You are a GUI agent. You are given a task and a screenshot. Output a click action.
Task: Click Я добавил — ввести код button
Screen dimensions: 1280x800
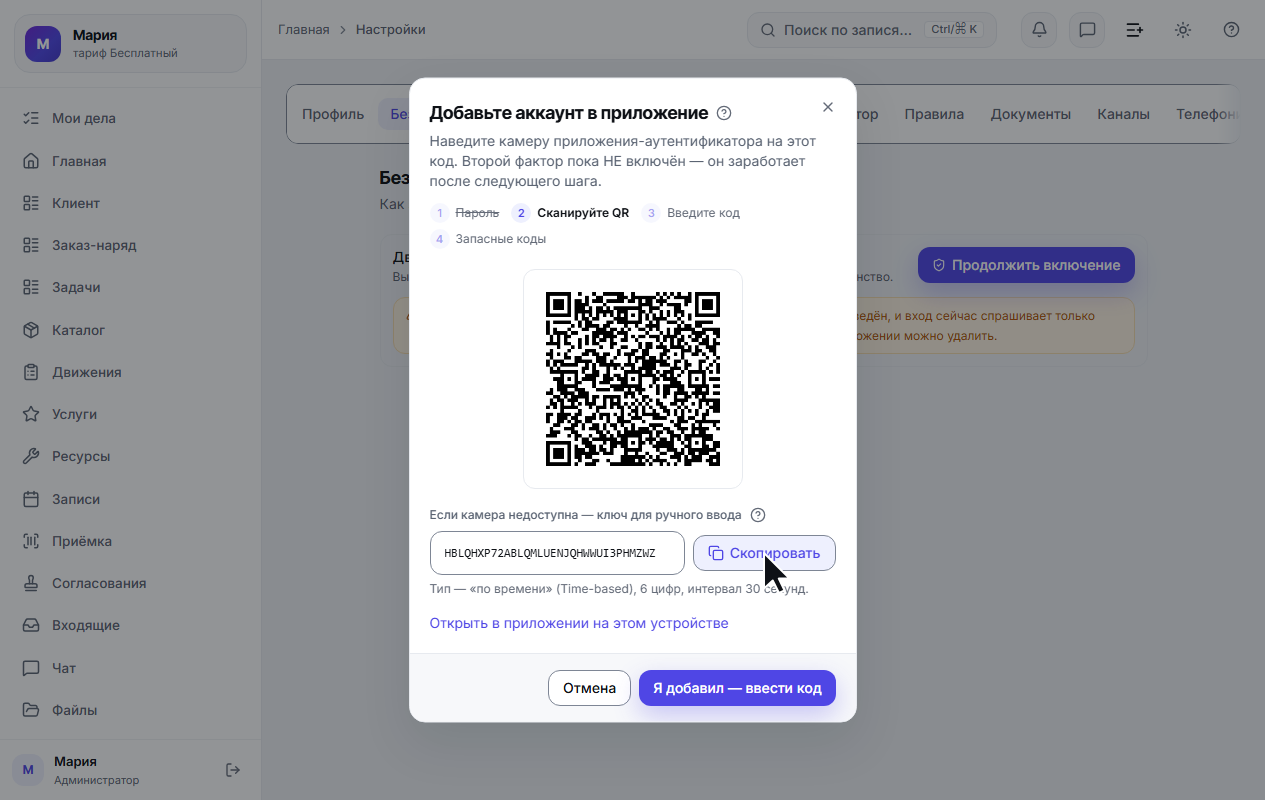coord(737,688)
